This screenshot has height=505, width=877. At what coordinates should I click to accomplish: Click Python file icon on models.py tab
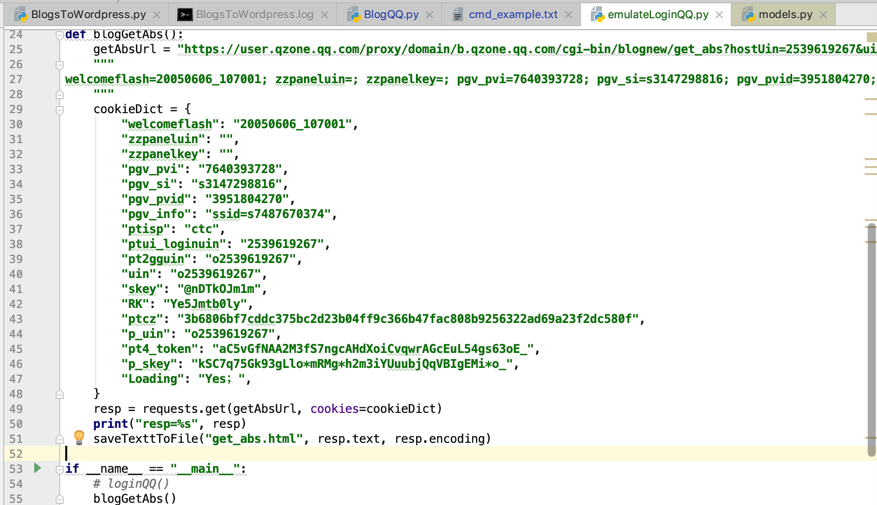748,15
